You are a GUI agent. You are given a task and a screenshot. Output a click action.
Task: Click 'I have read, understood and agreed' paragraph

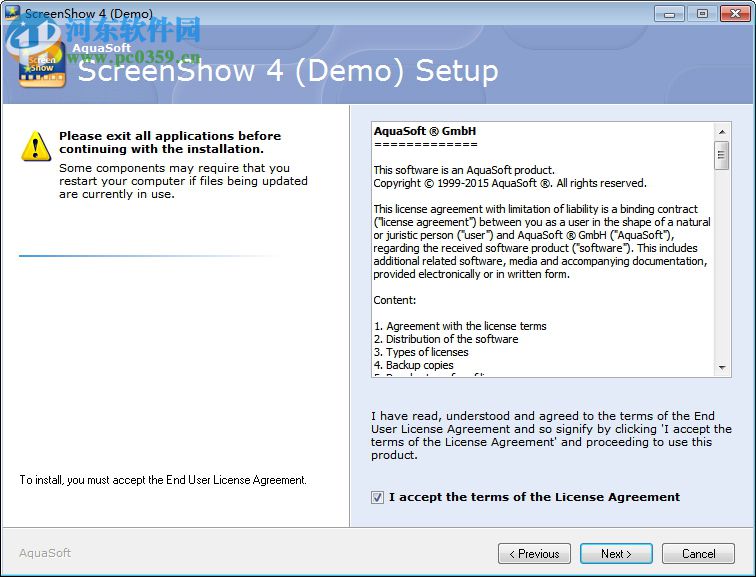551,435
